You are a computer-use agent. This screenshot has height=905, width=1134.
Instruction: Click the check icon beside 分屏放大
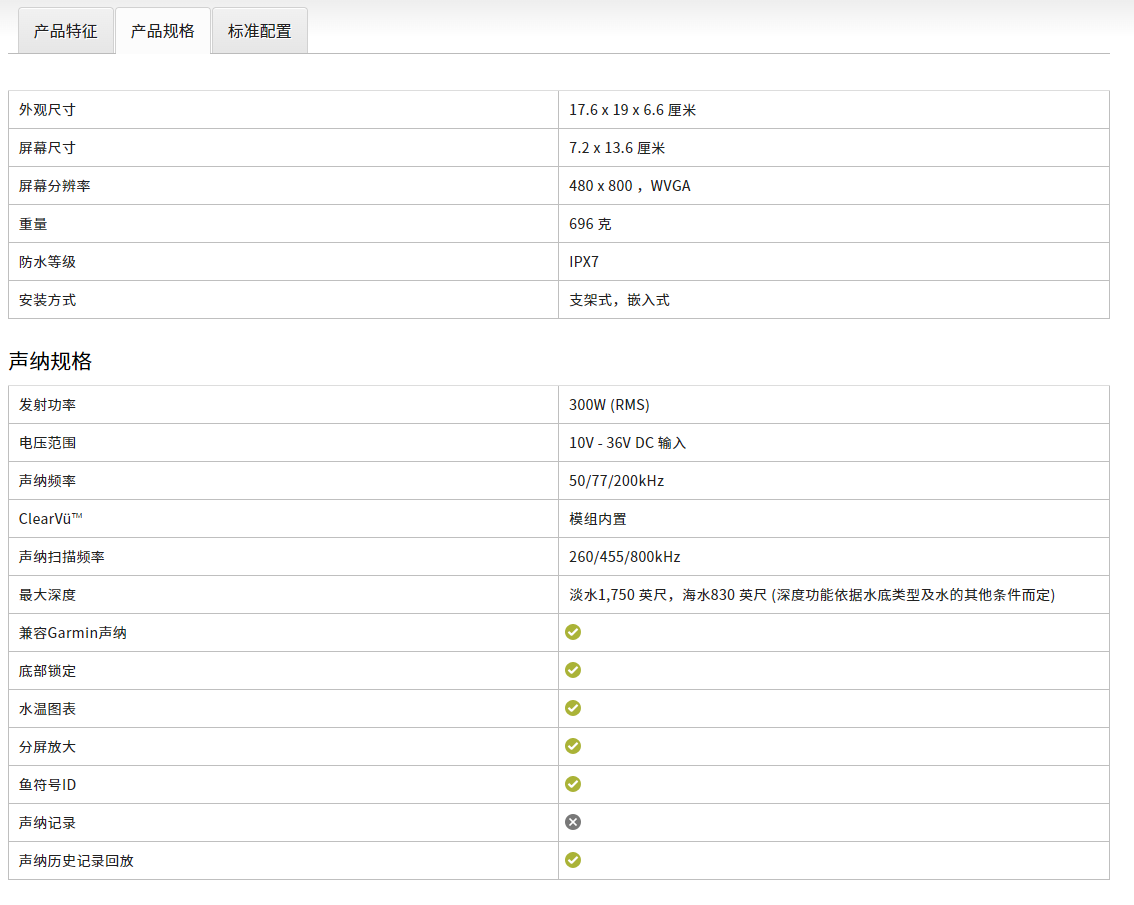(573, 746)
